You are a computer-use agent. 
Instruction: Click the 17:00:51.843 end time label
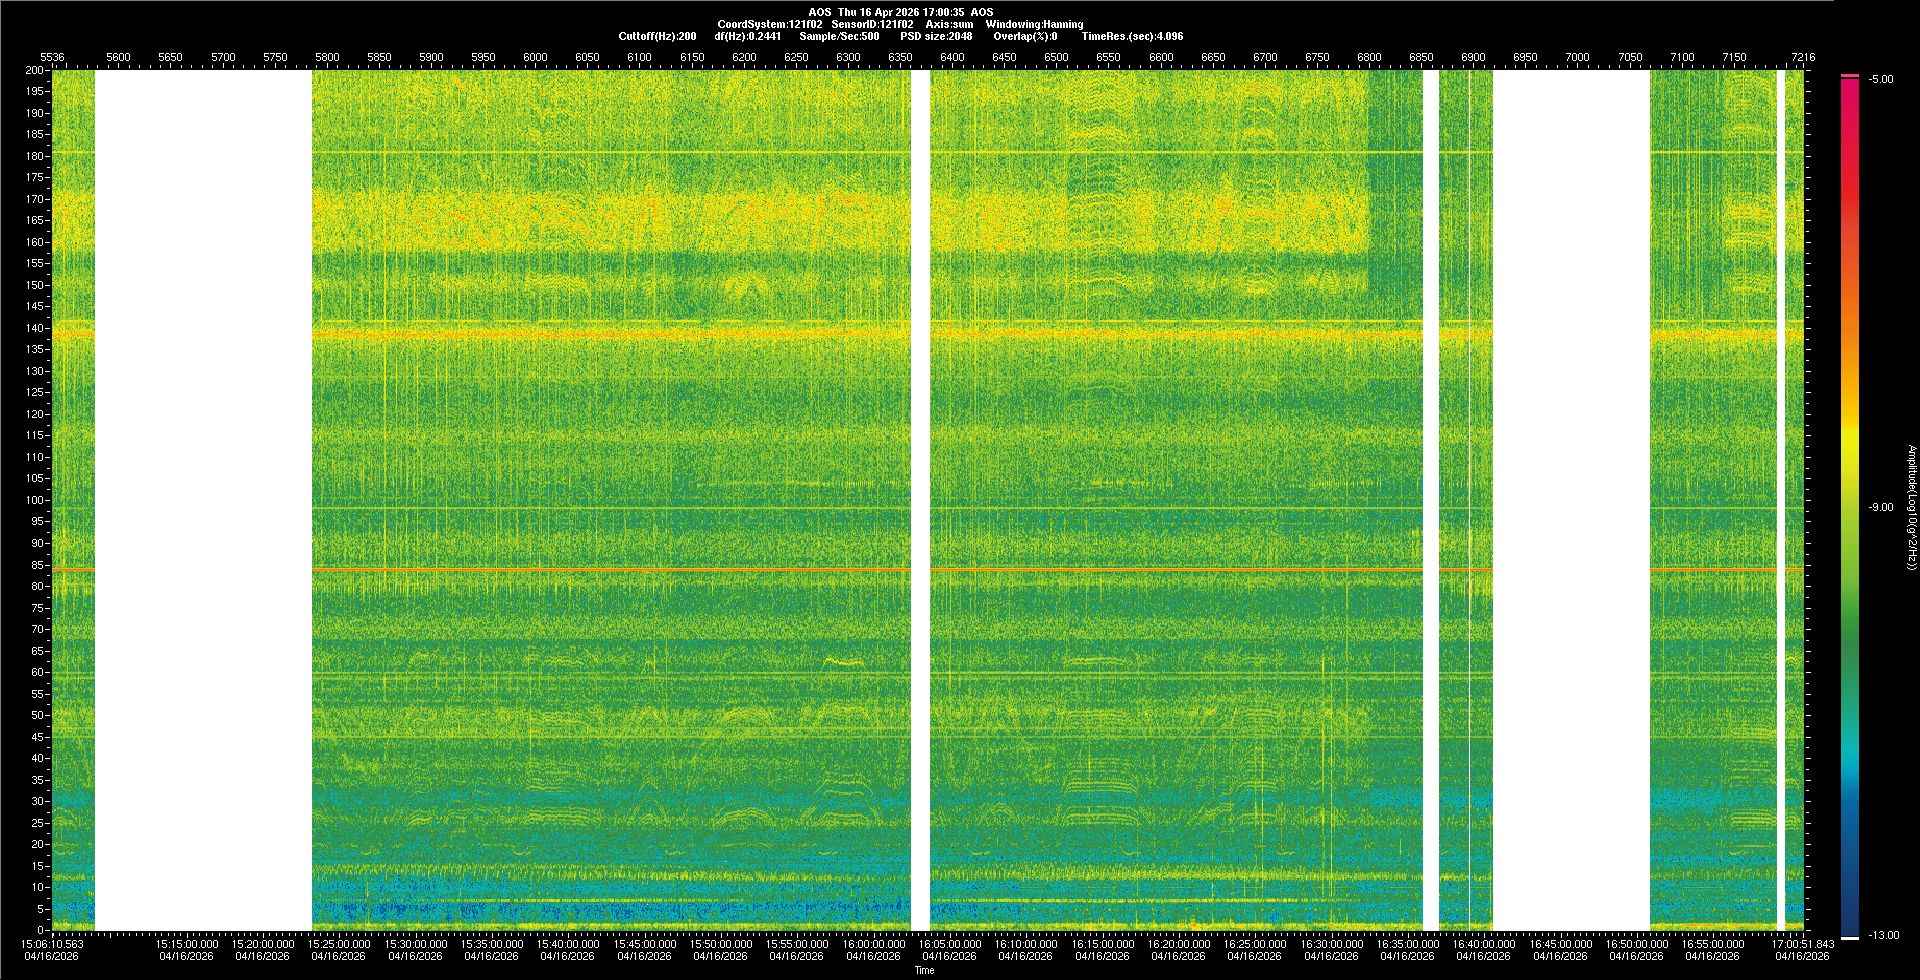pos(1803,944)
